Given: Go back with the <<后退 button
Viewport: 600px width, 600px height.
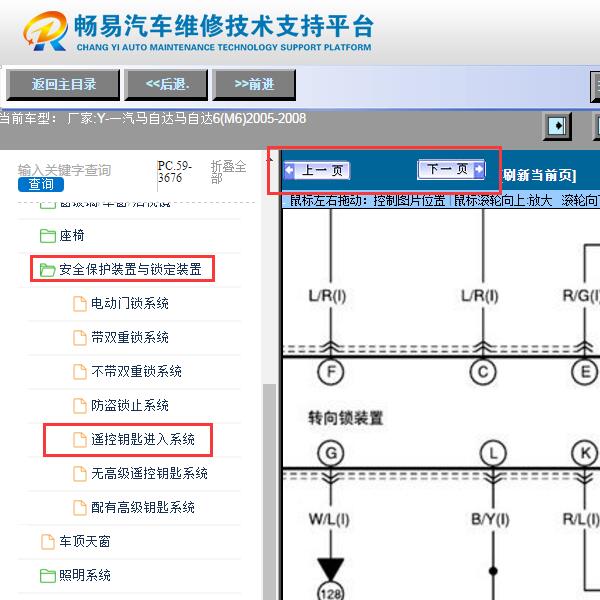Looking at the screenshot, I should click(x=166, y=85).
